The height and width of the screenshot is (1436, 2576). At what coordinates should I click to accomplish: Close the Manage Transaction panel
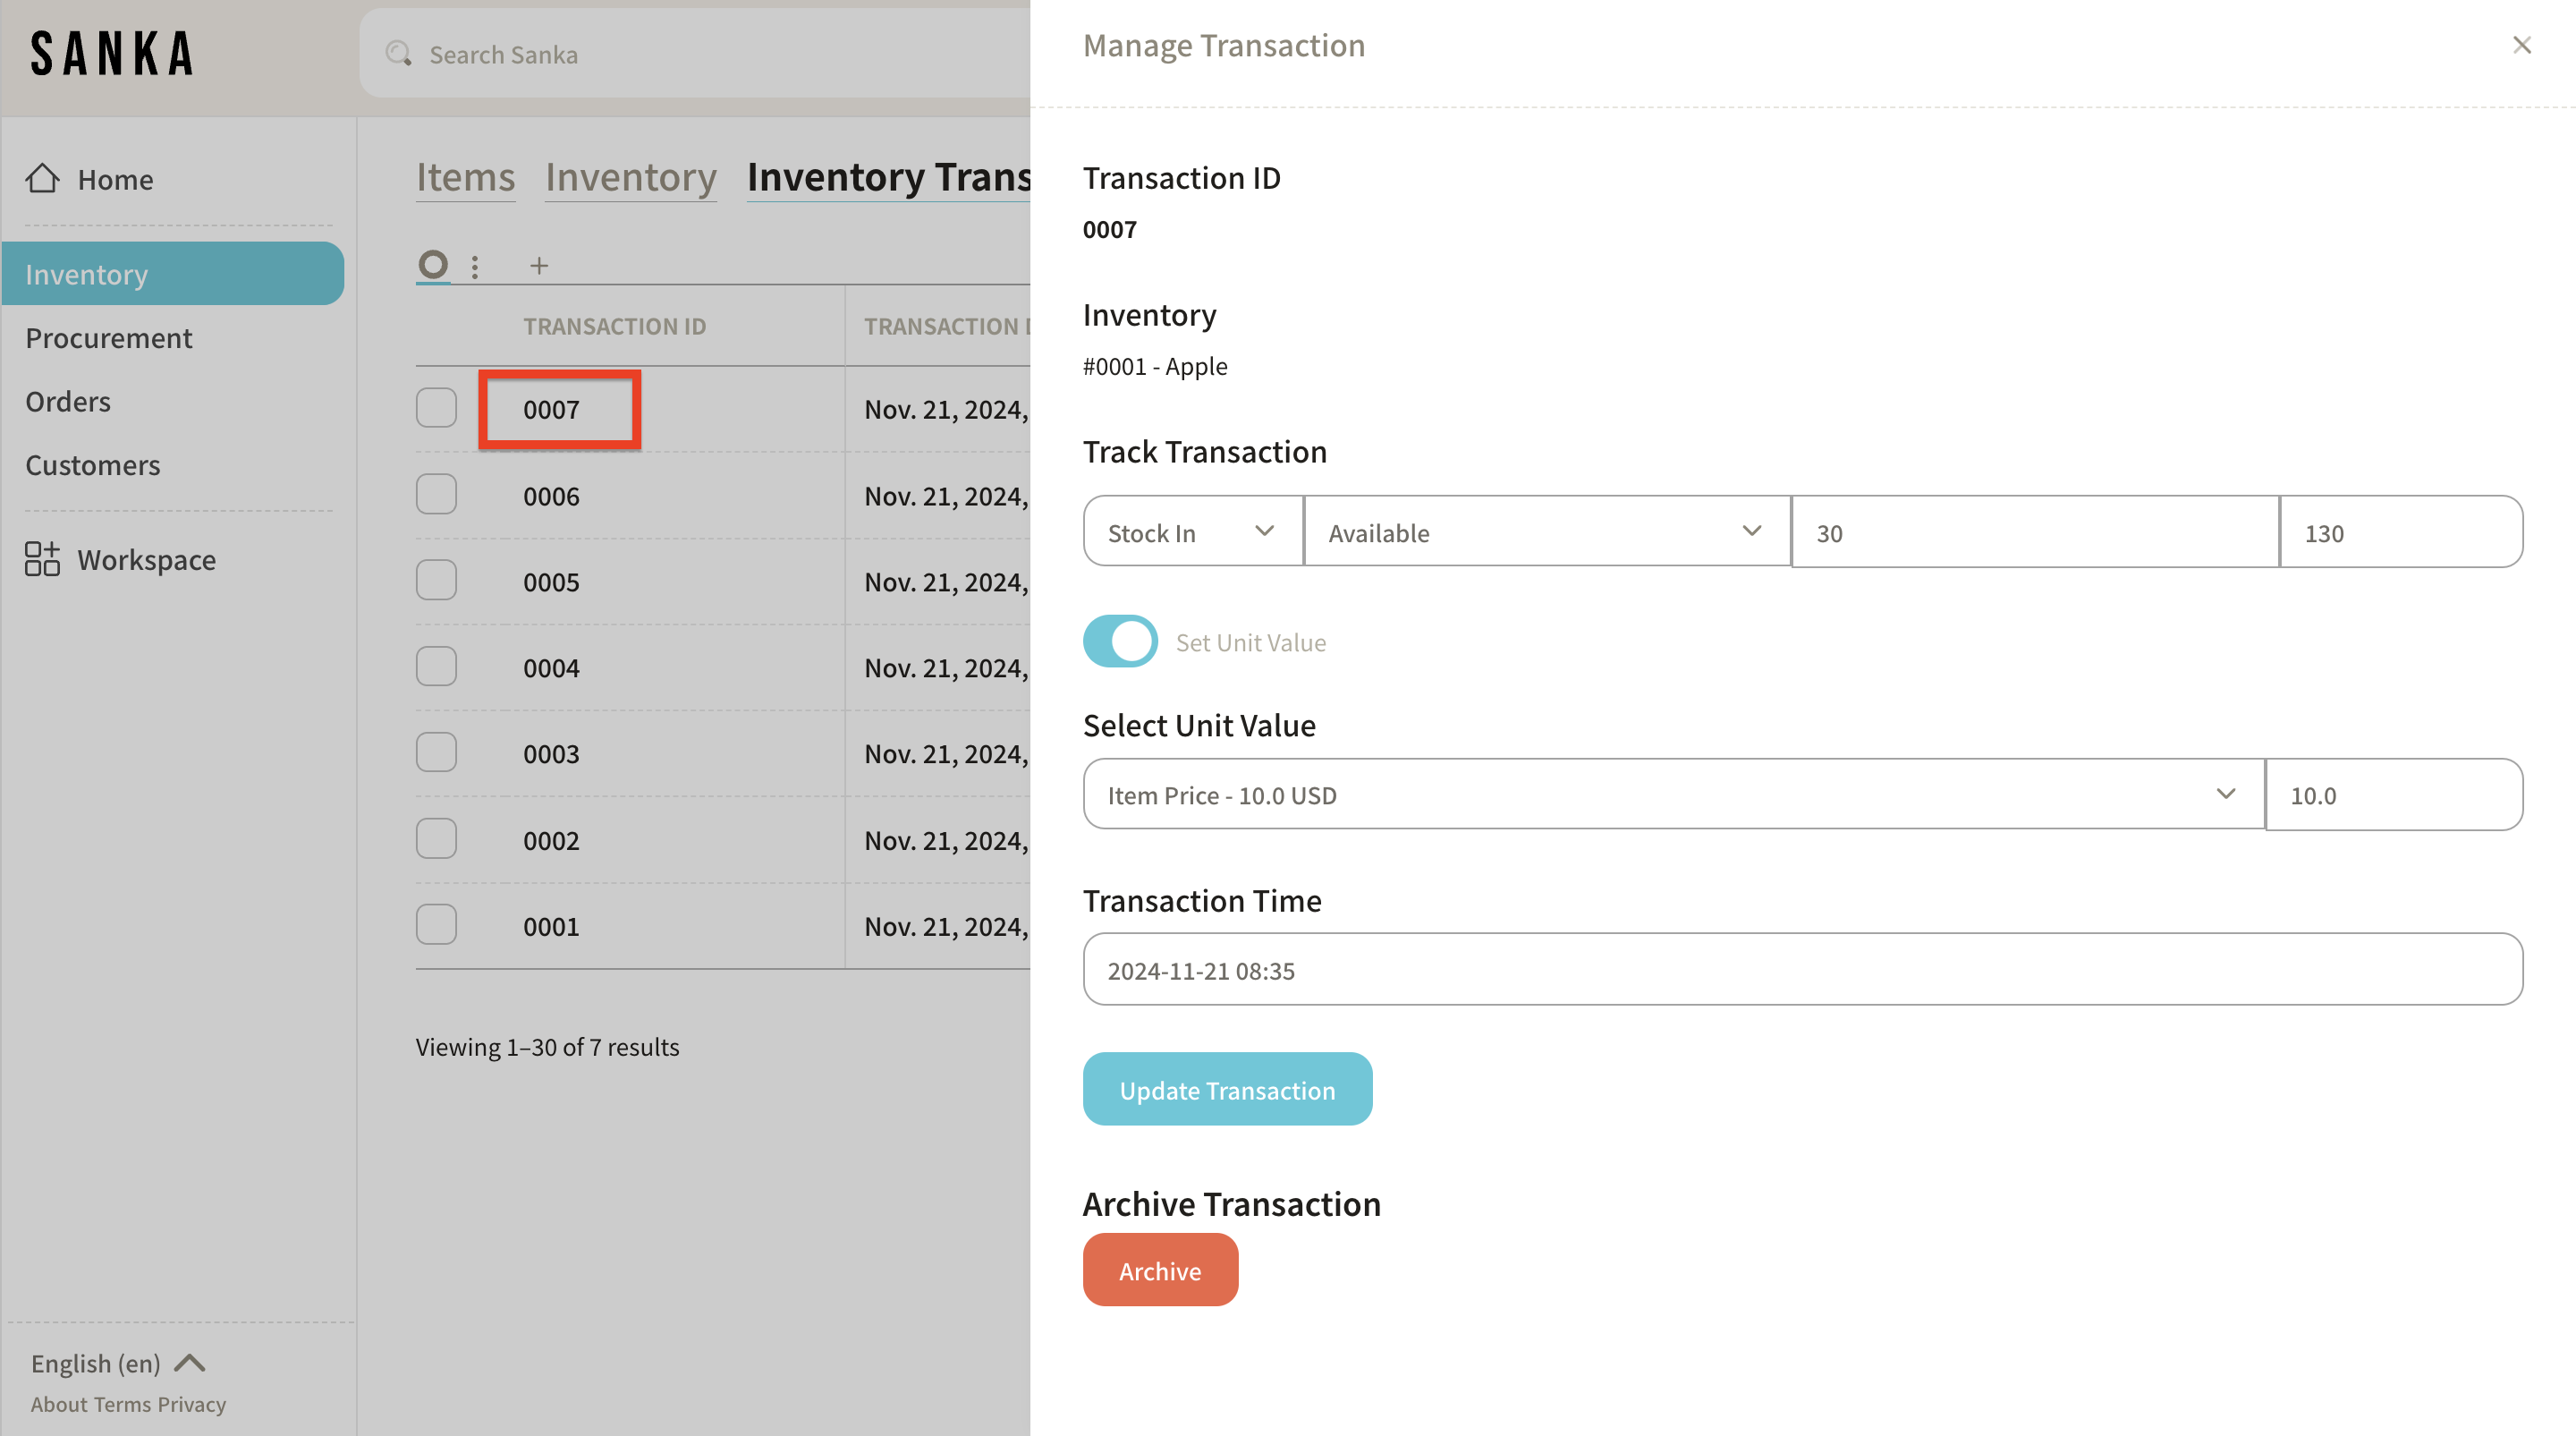tap(2521, 45)
